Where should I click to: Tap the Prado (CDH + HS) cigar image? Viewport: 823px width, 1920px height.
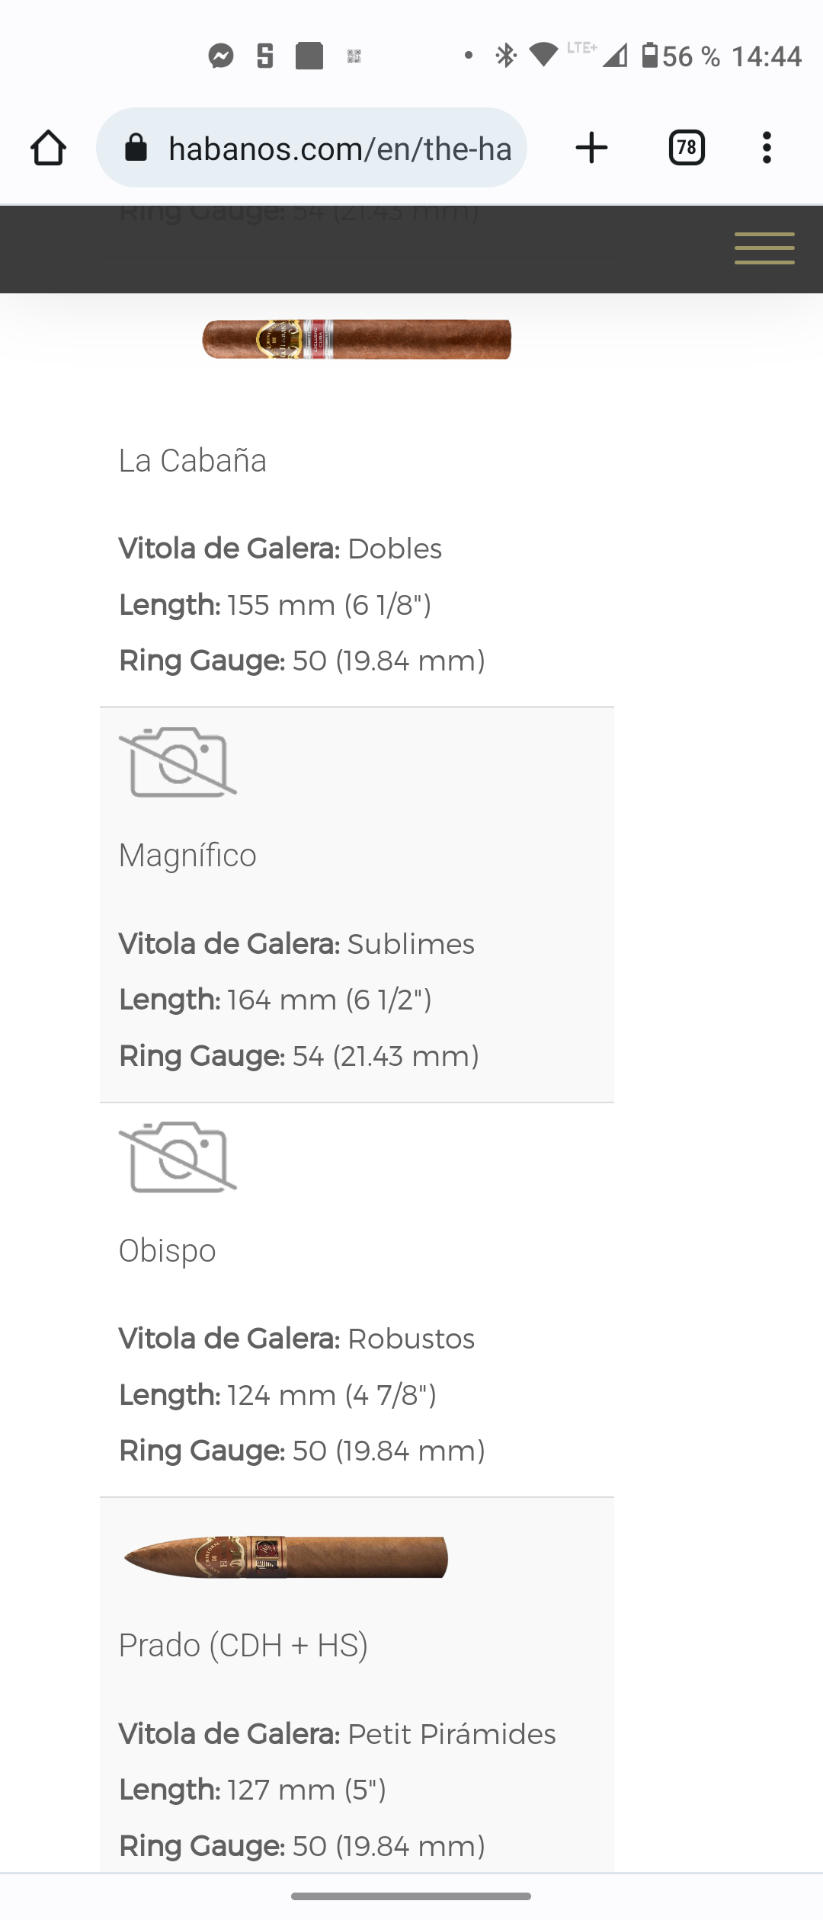(285, 1557)
